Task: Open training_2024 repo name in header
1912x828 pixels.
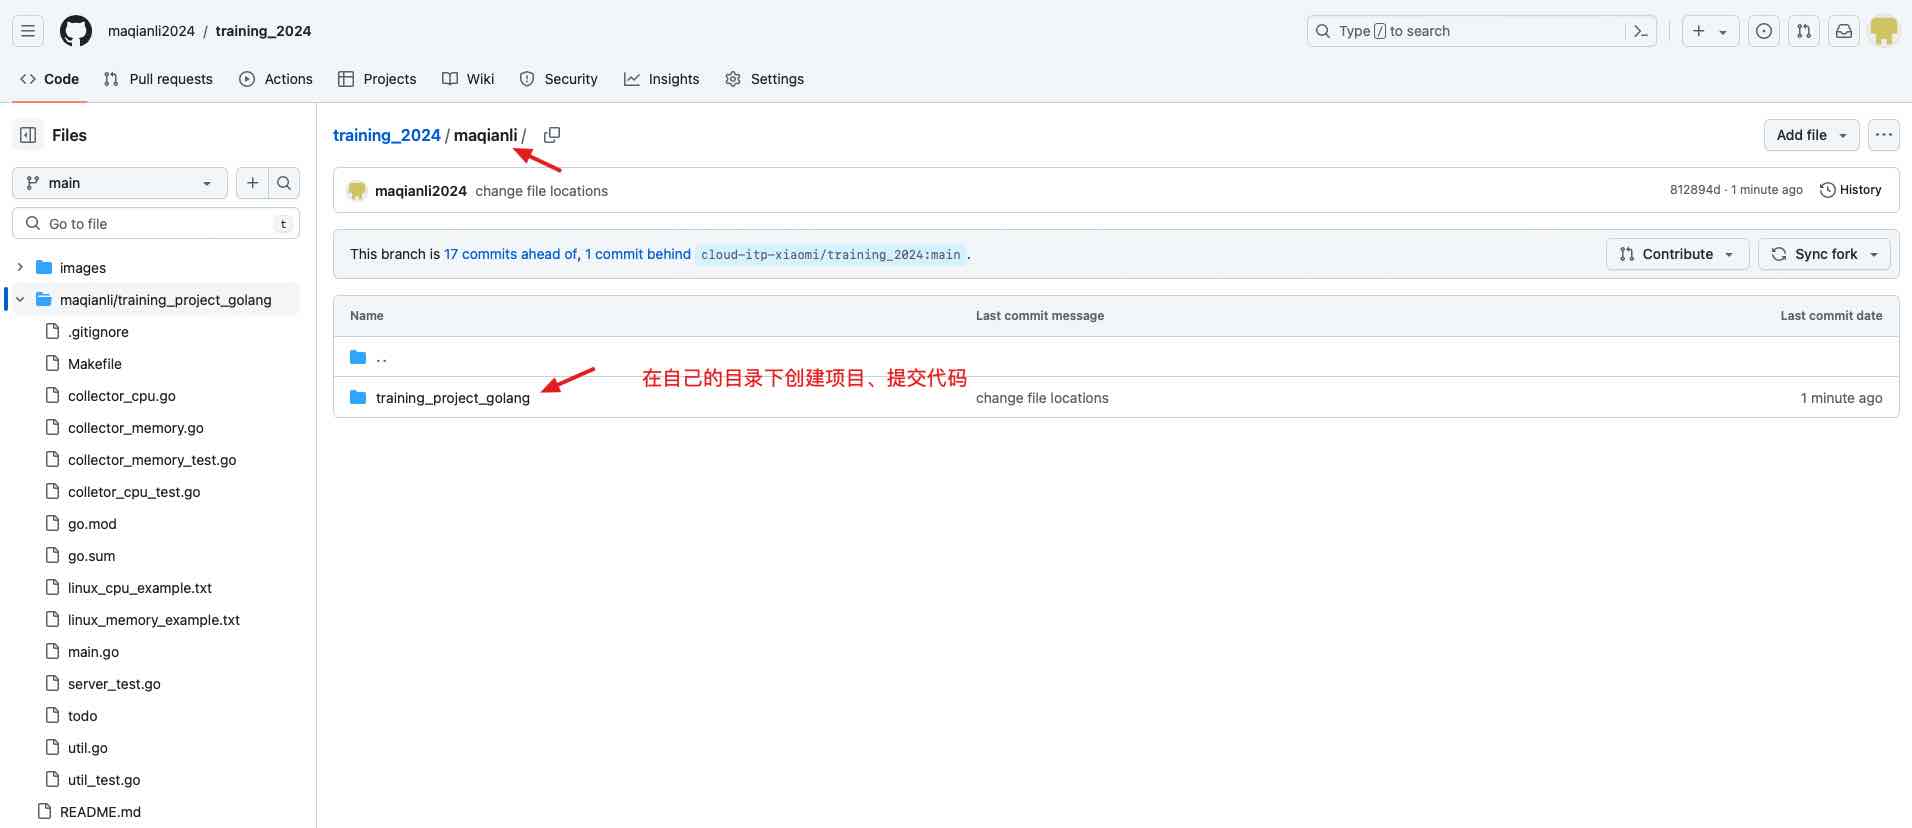Action: pos(263,31)
